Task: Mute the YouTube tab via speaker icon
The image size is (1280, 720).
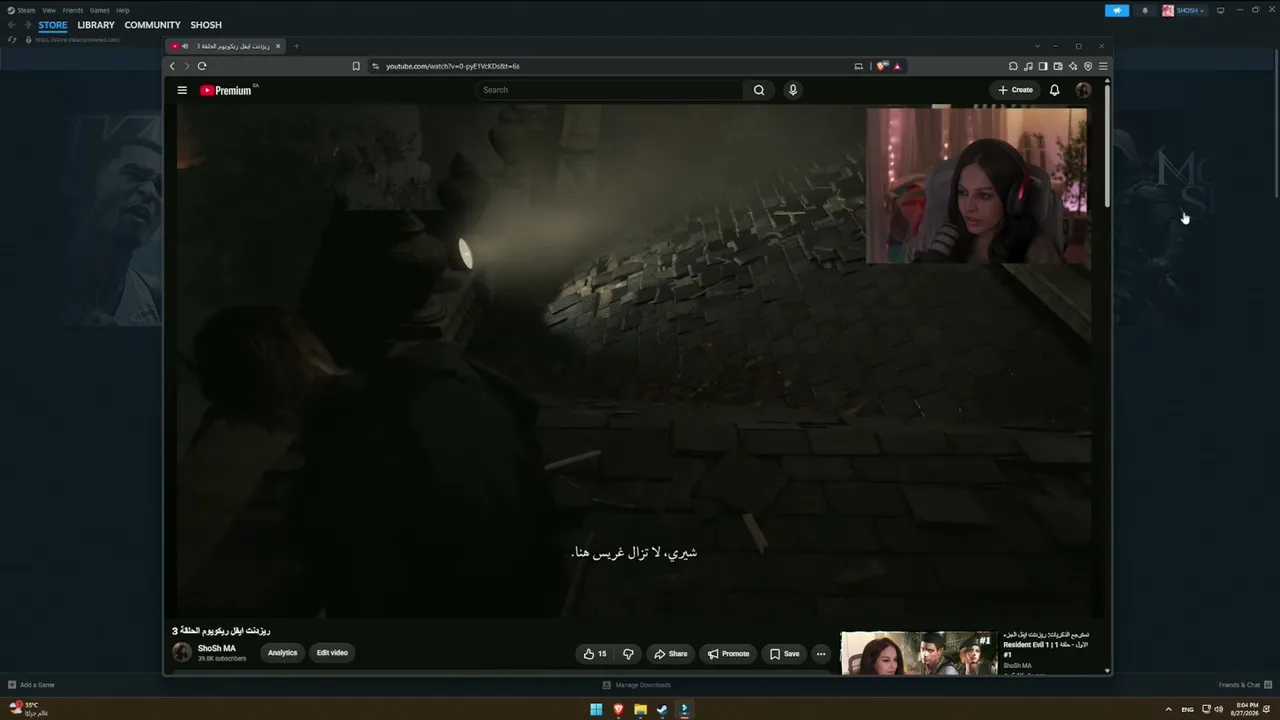Action: 185,46
